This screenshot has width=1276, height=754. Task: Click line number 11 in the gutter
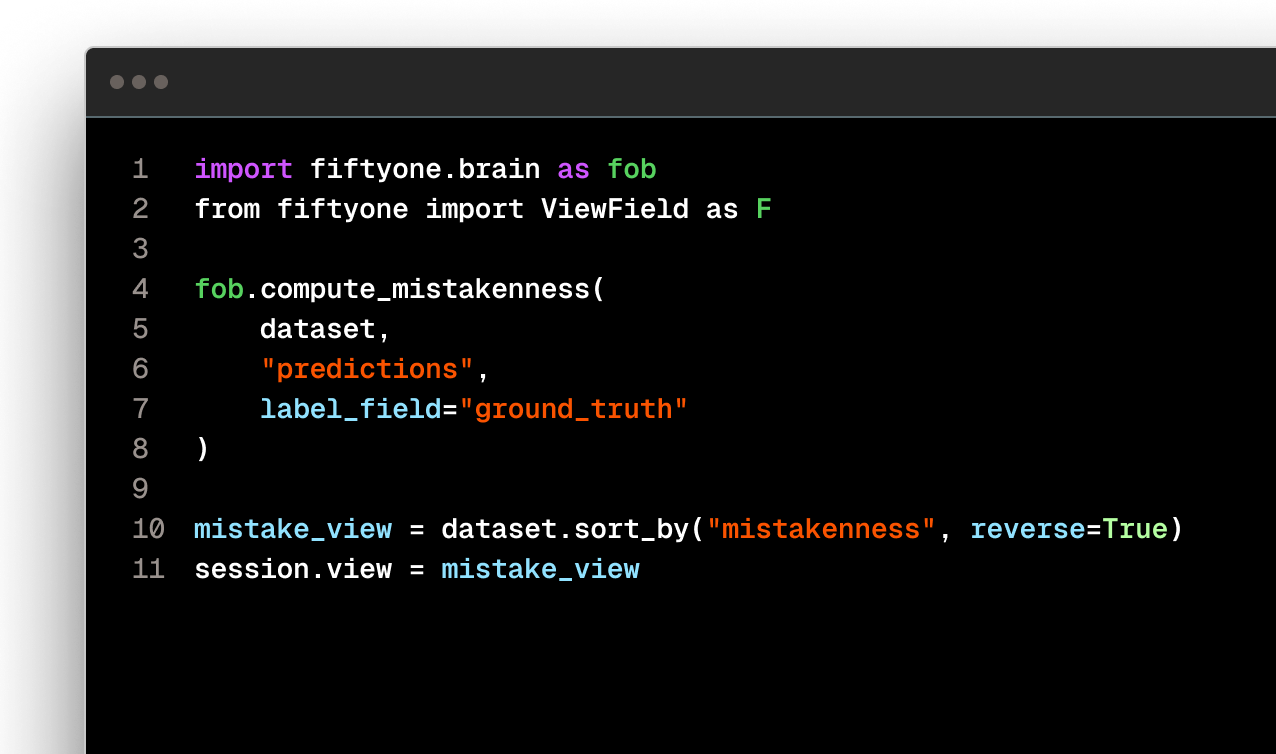tap(148, 570)
